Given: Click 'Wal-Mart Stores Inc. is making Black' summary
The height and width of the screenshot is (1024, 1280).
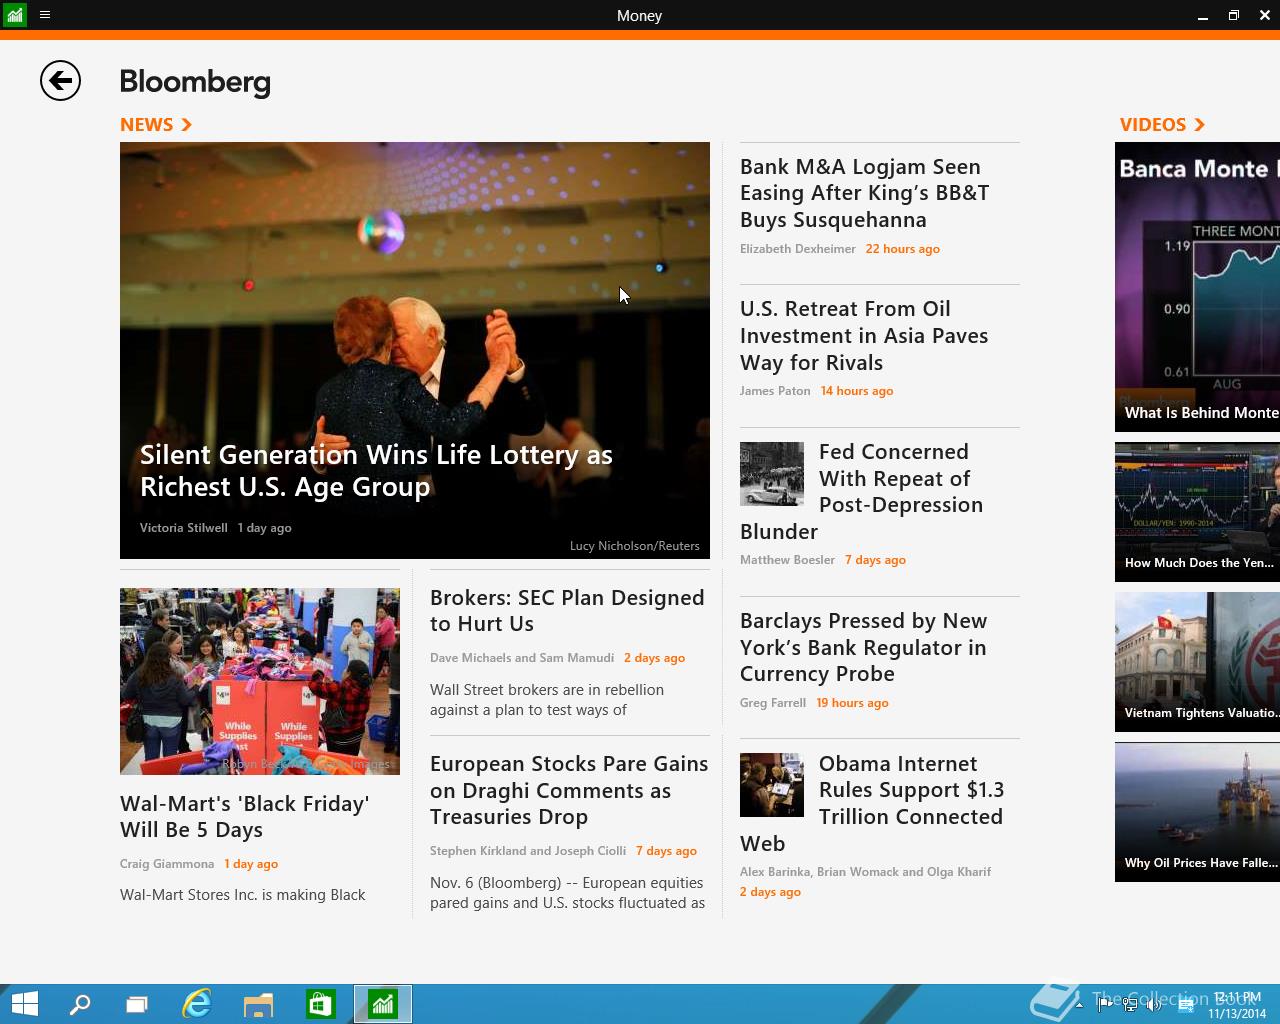Looking at the screenshot, I should pos(243,895).
